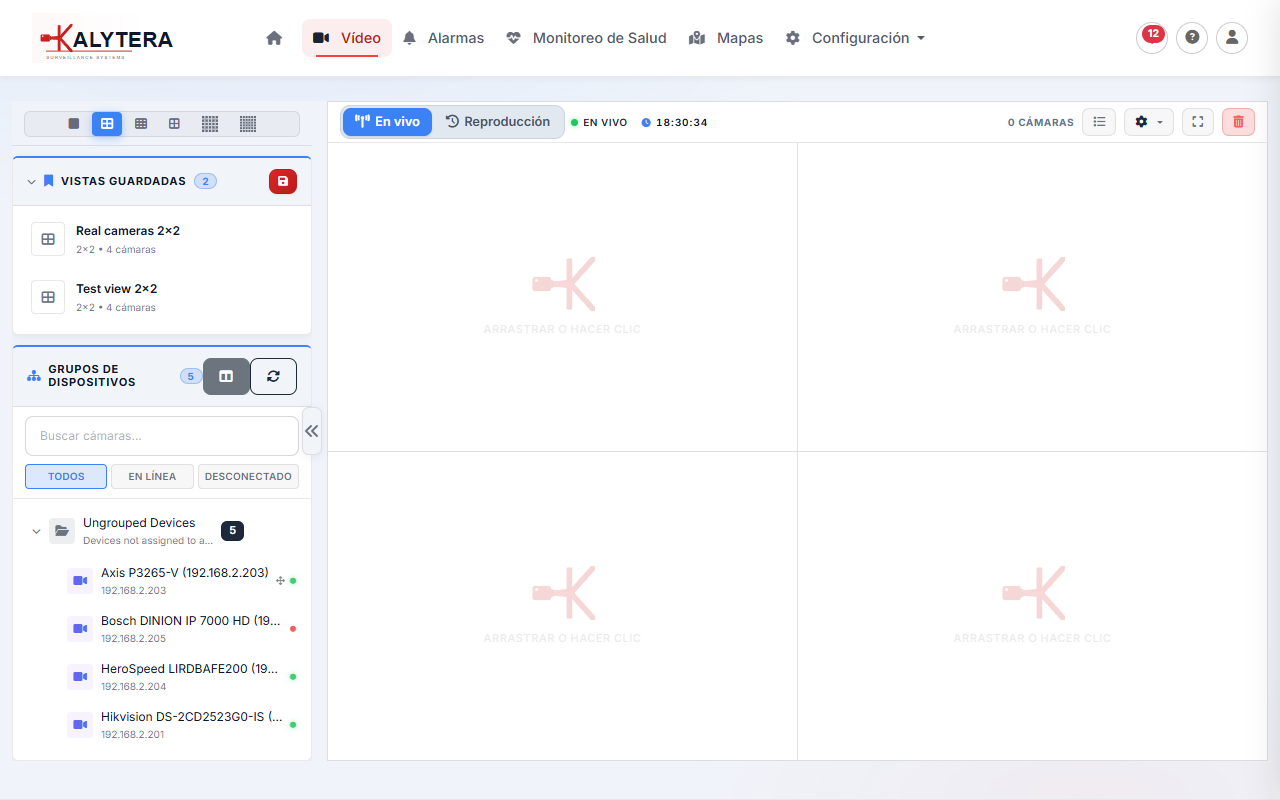Switch to the Mapas section
This screenshot has width=1280, height=800.
point(726,38)
